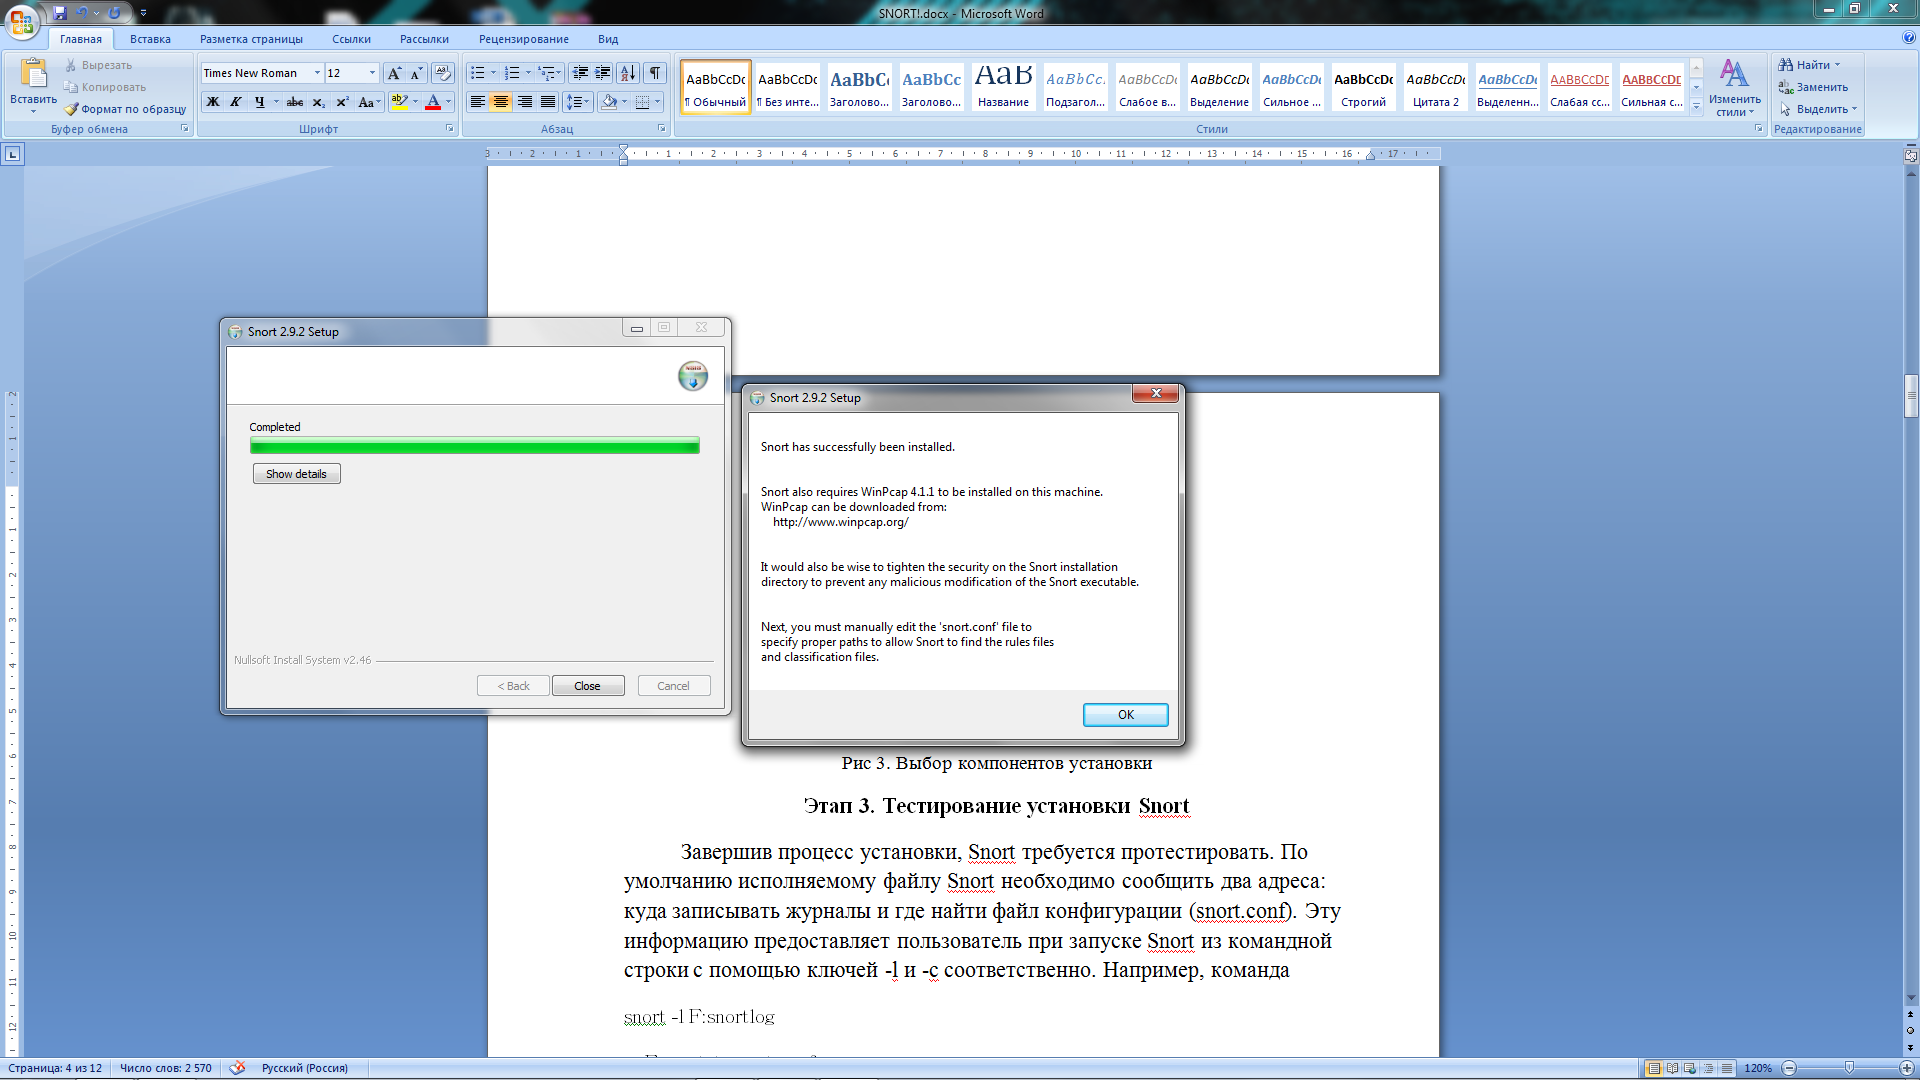The image size is (1920, 1080).
Task: Open Font dialog launcher (Шрифт)
Action: coord(449,129)
